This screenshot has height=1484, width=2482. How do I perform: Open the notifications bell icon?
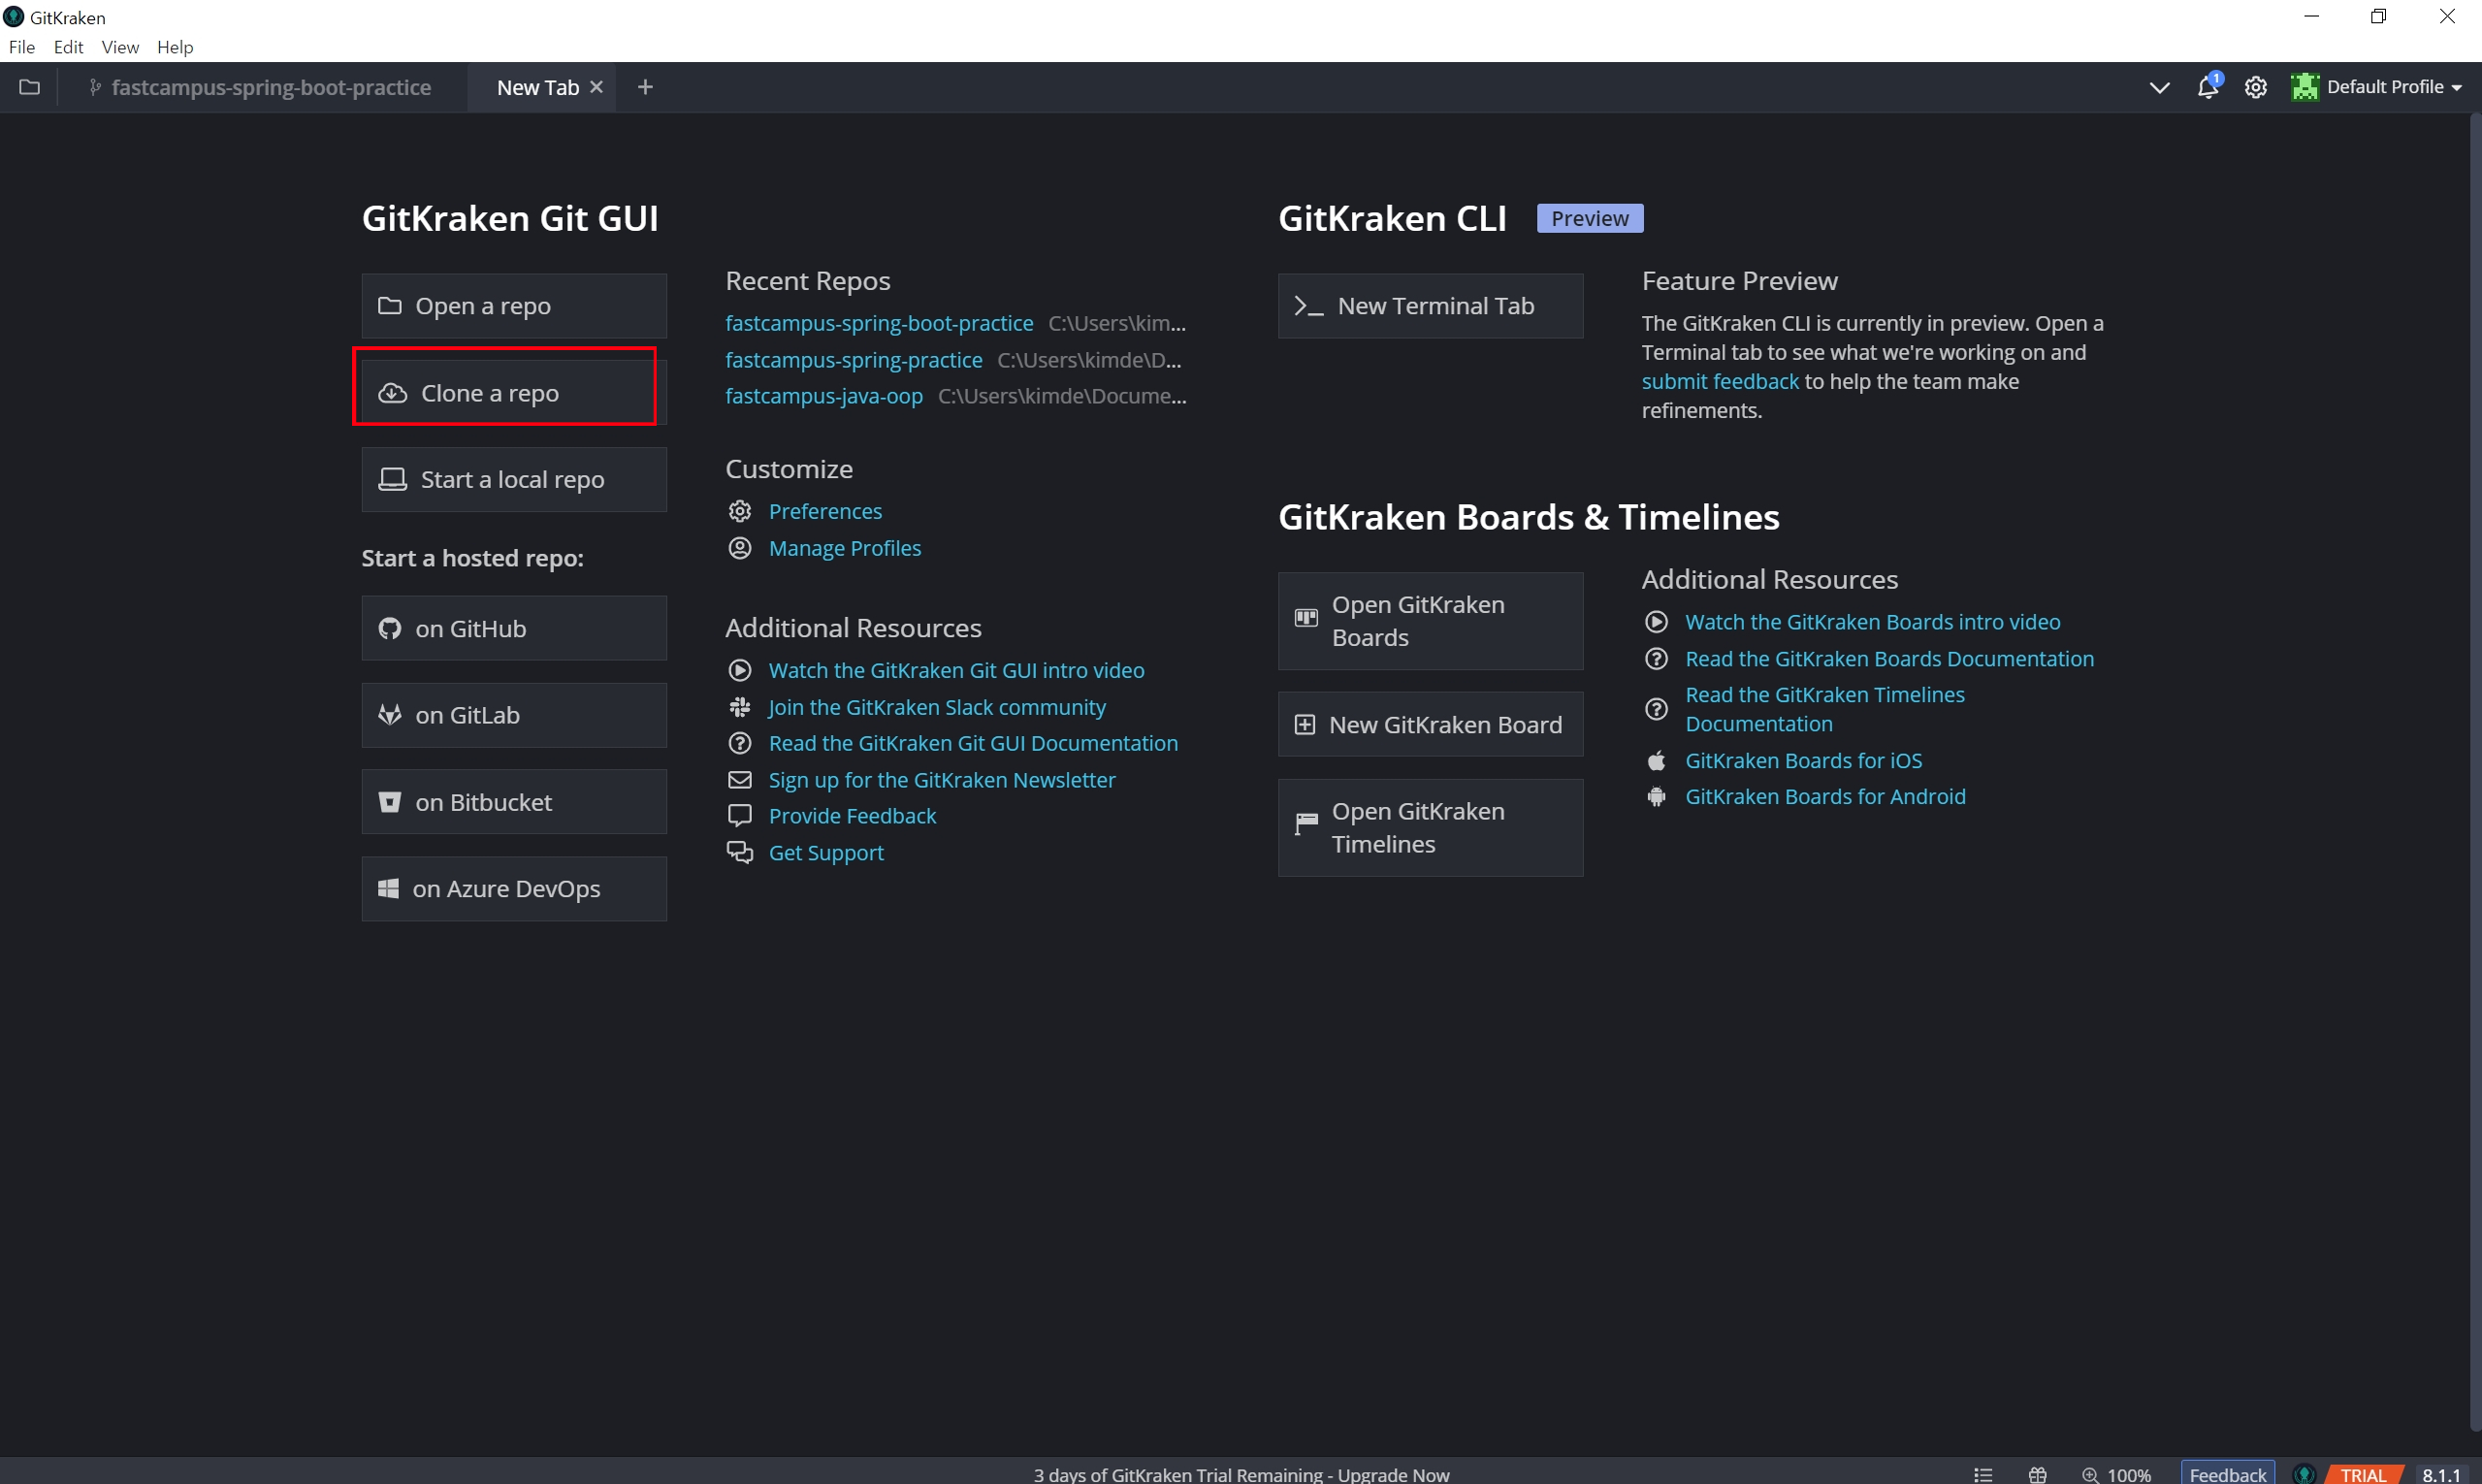coord(2207,87)
